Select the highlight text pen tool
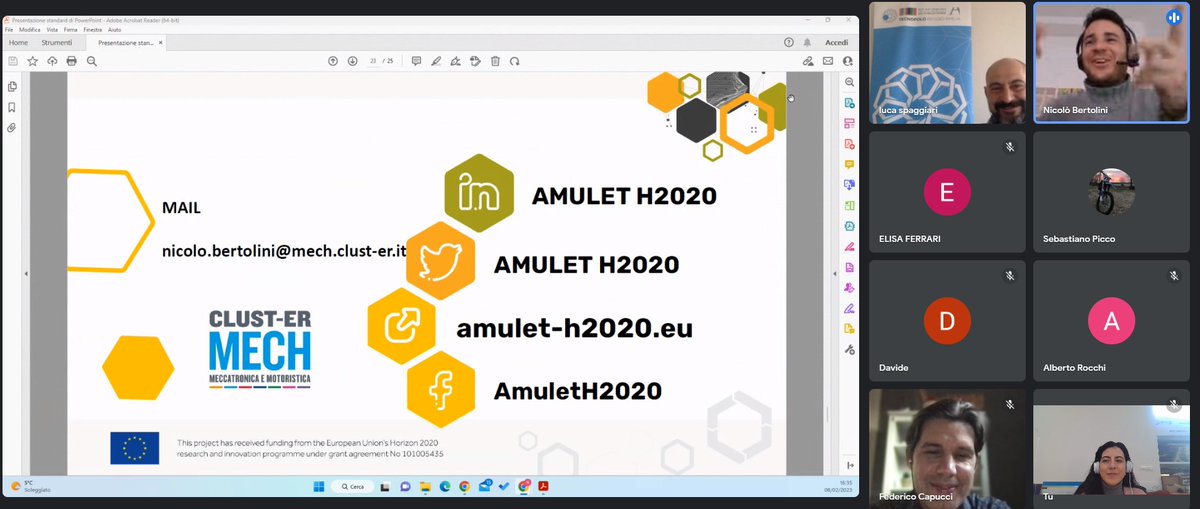The width and height of the screenshot is (1200, 509). click(436, 61)
